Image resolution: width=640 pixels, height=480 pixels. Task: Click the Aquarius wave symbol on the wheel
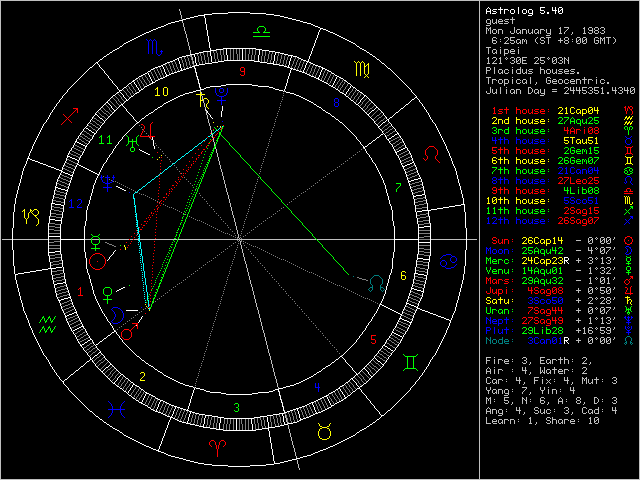pos(46,322)
